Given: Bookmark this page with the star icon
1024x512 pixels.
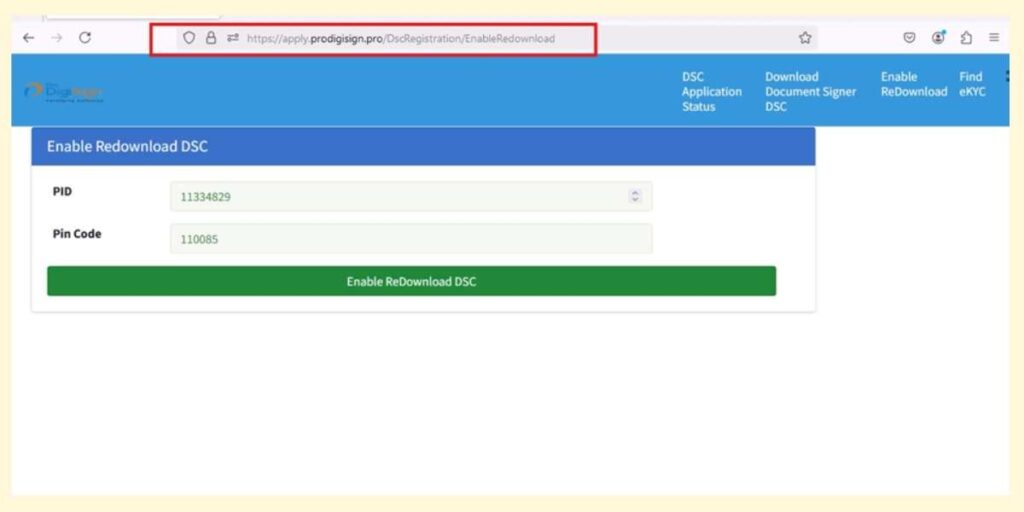Looking at the screenshot, I should (x=805, y=38).
